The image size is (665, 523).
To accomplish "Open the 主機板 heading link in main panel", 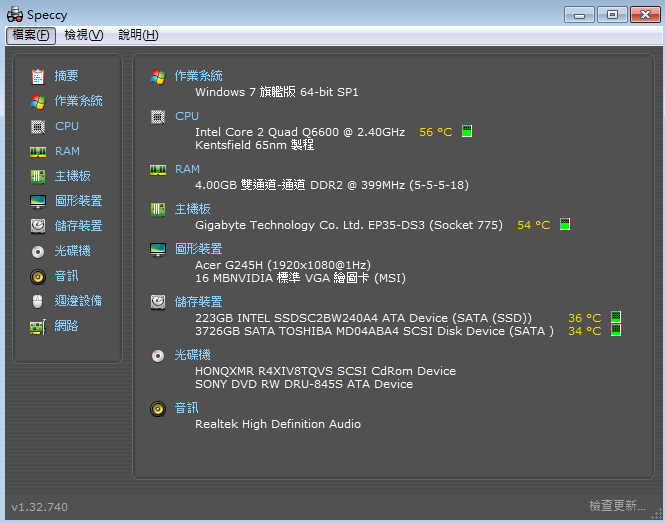I will pyautogui.click(x=193, y=209).
